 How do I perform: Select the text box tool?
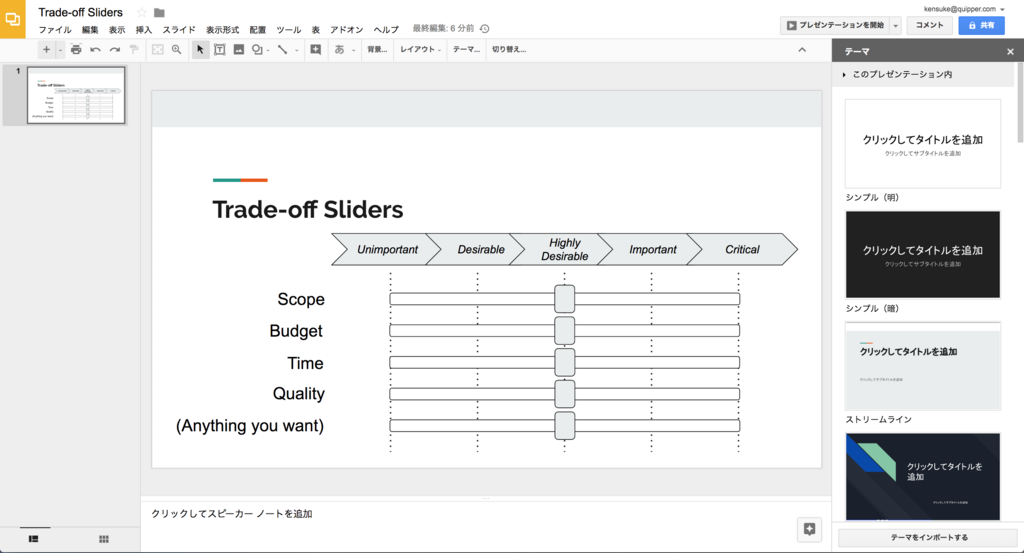tap(219, 50)
